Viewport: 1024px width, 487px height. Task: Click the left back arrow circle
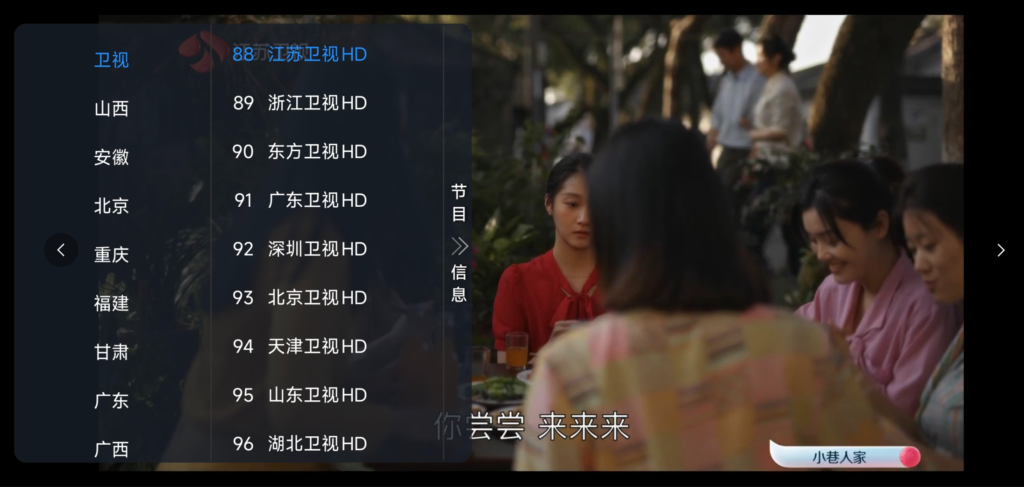[x=61, y=250]
